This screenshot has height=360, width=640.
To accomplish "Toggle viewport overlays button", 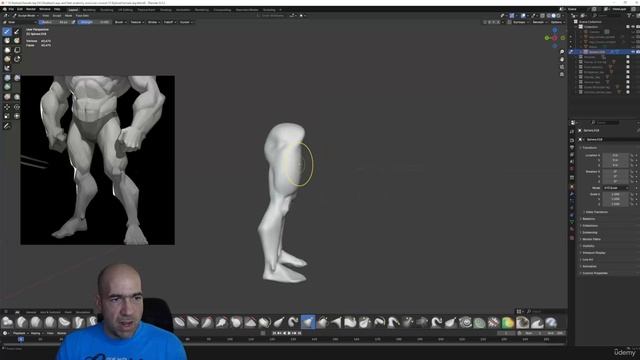I will click(524, 16).
